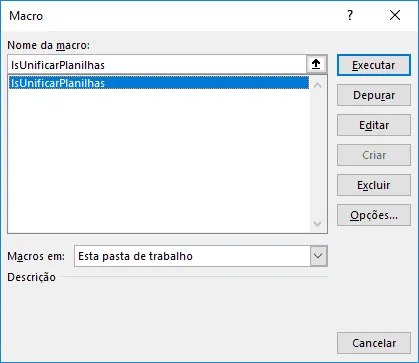Click the Depurar button
419x363 pixels.
click(x=374, y=95)
